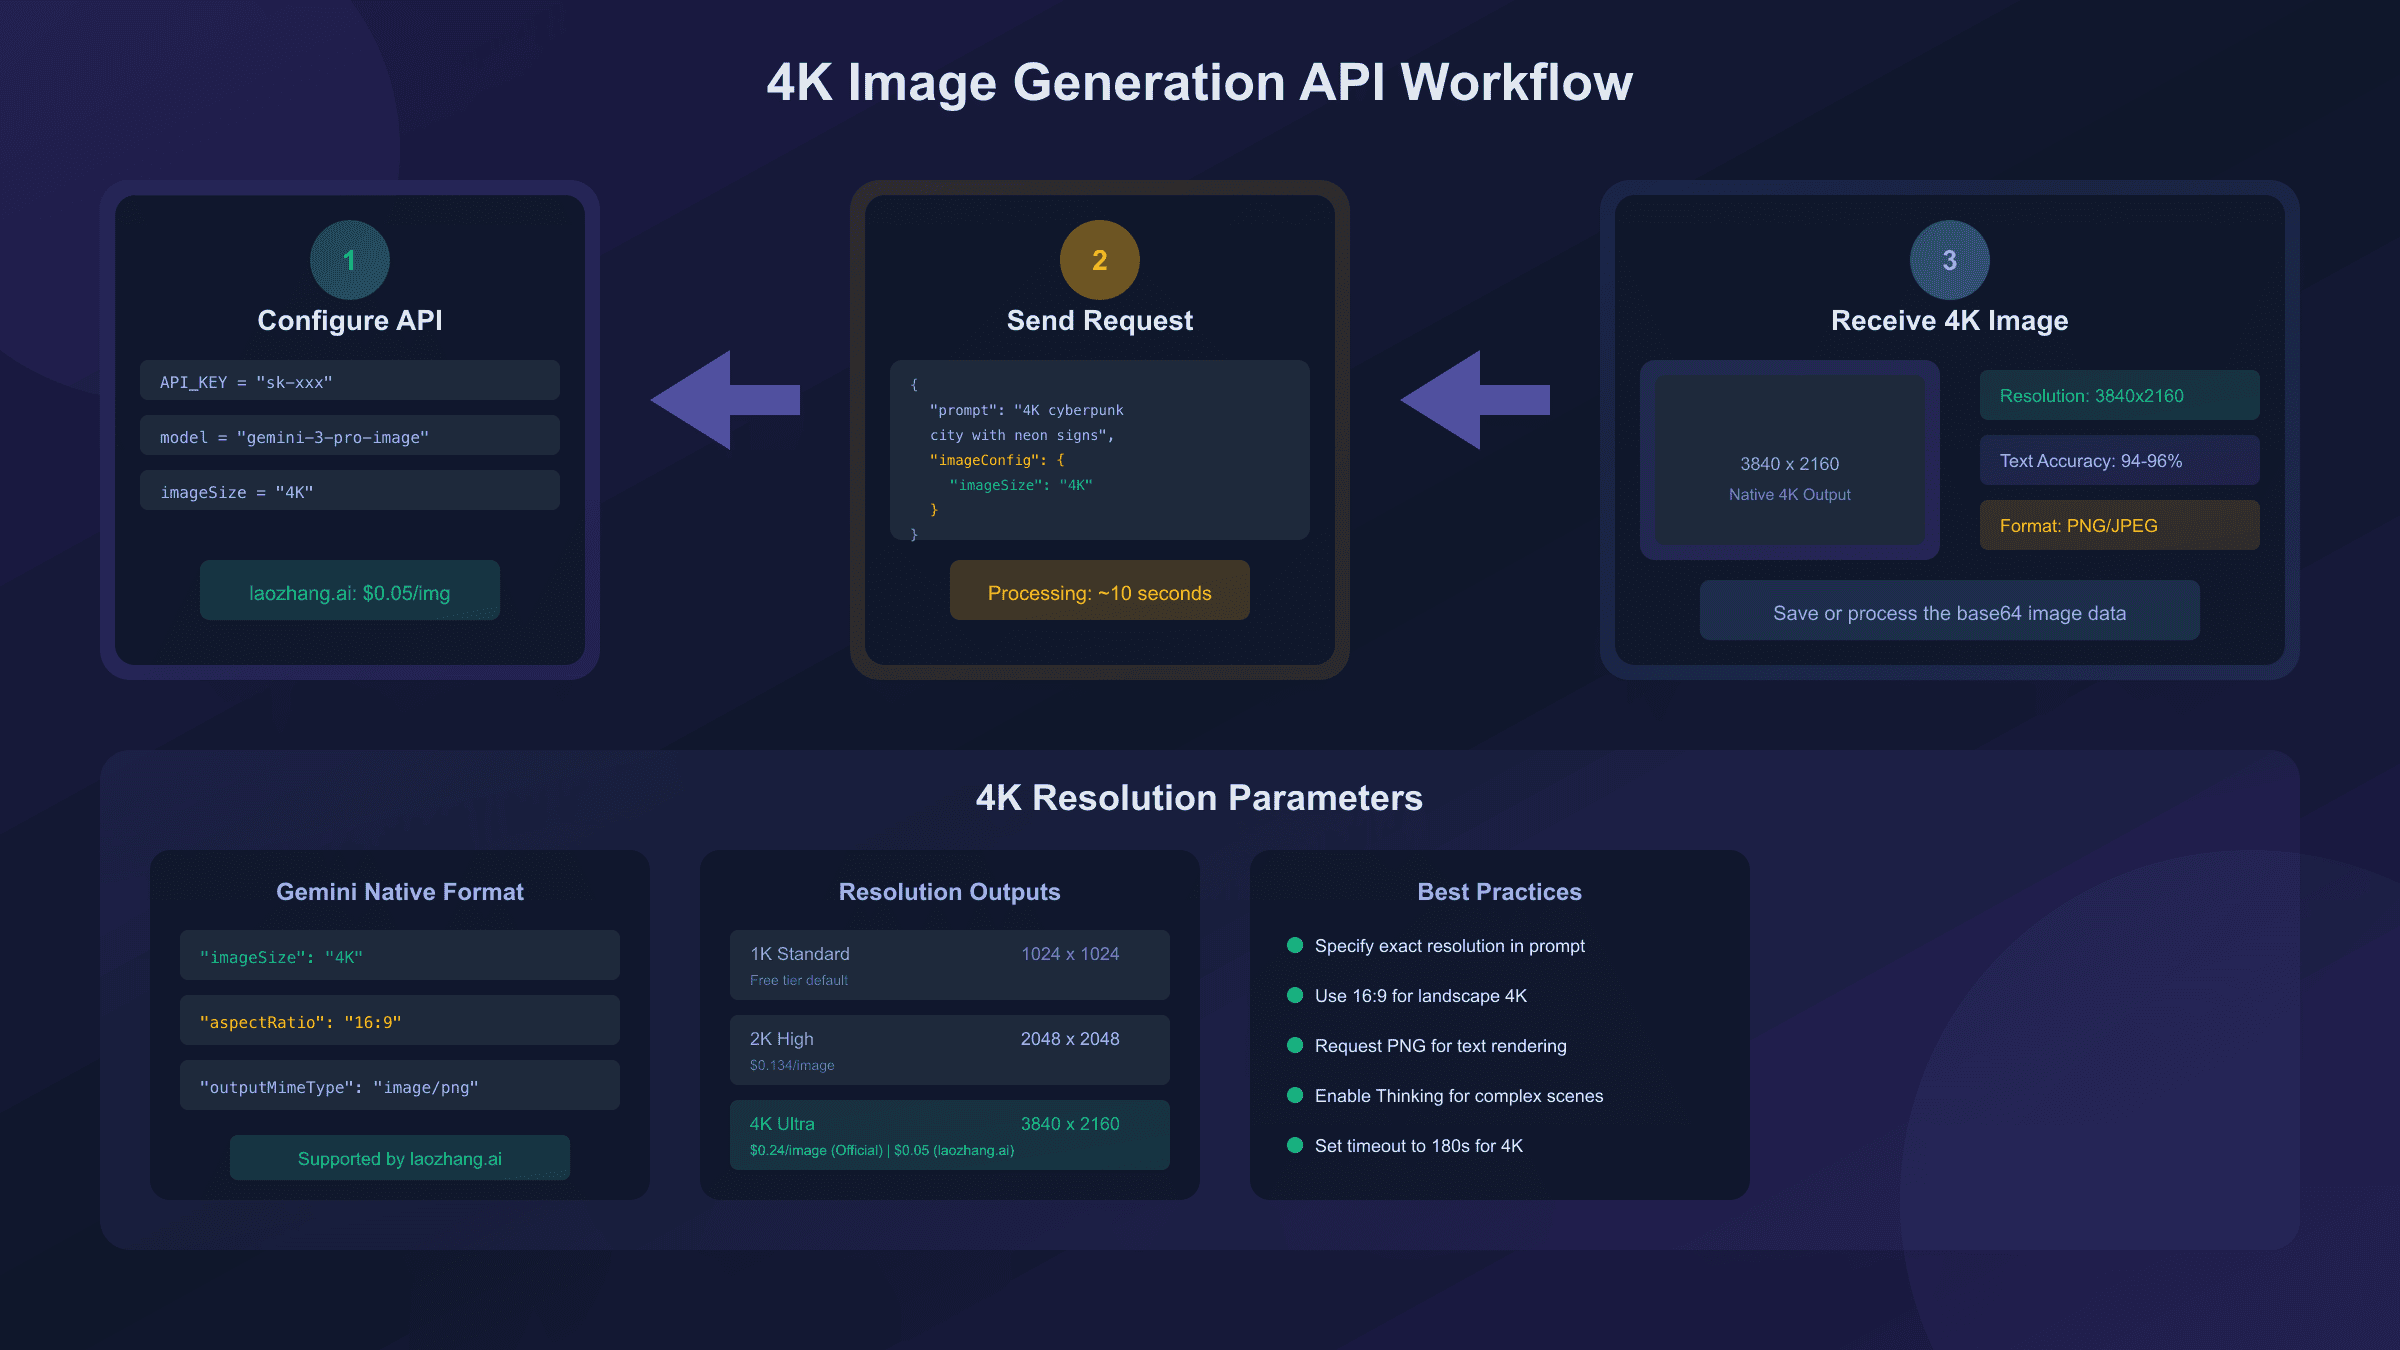Image resolution: width=2400 pixels, height=1350 pixels.
Task: Click bullet beside Set timeout to 180s
Action: tap(1295, 1145)
